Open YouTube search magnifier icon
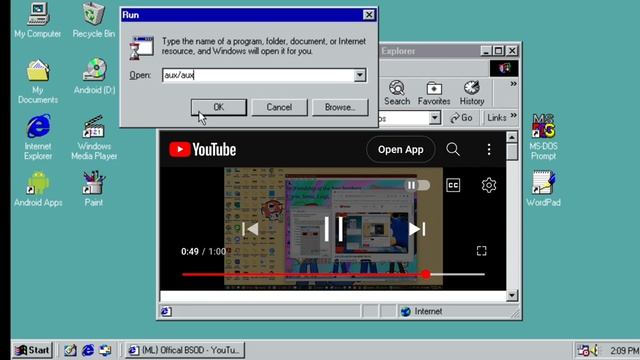 (453, 149)
